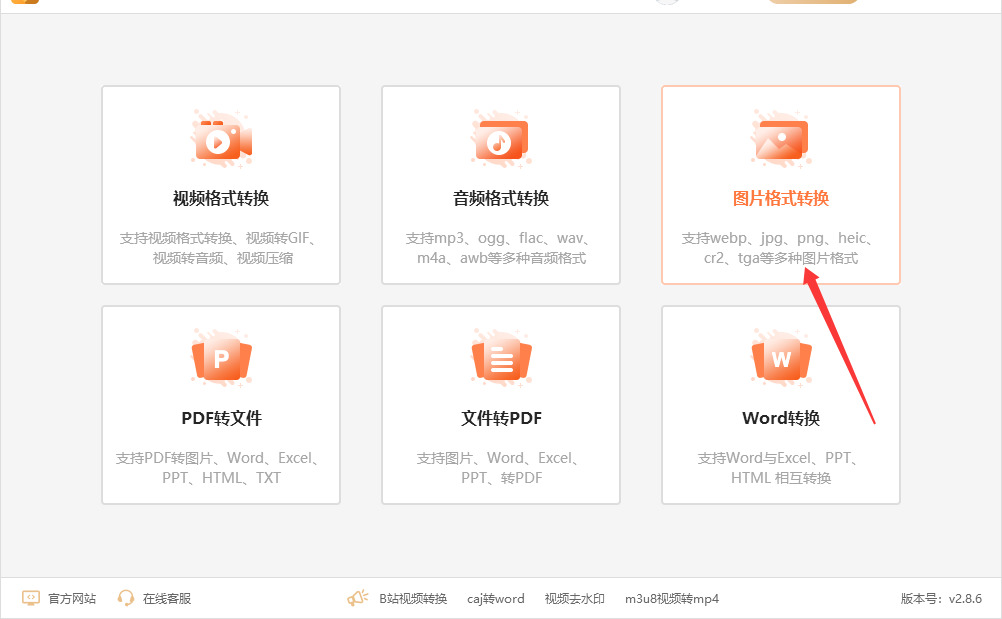Open the 官方网站 monitor icon
Image resolution: width=1002 pixels, height=619 pixels.
(x=31, y=598)
